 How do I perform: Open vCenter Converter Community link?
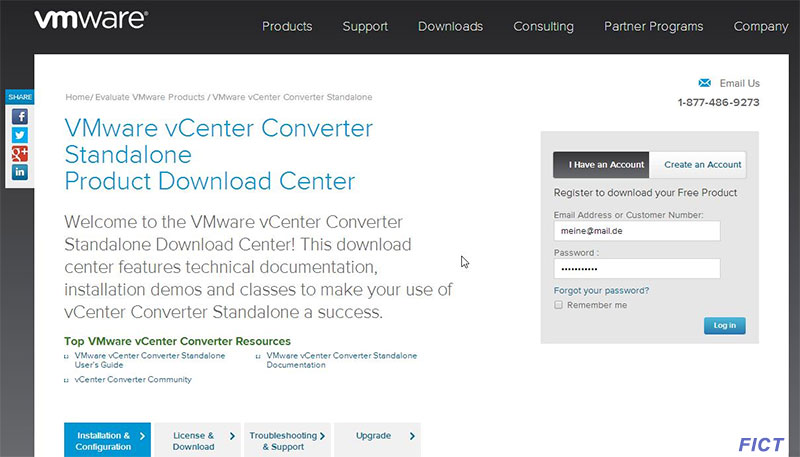tap(133, 379)
